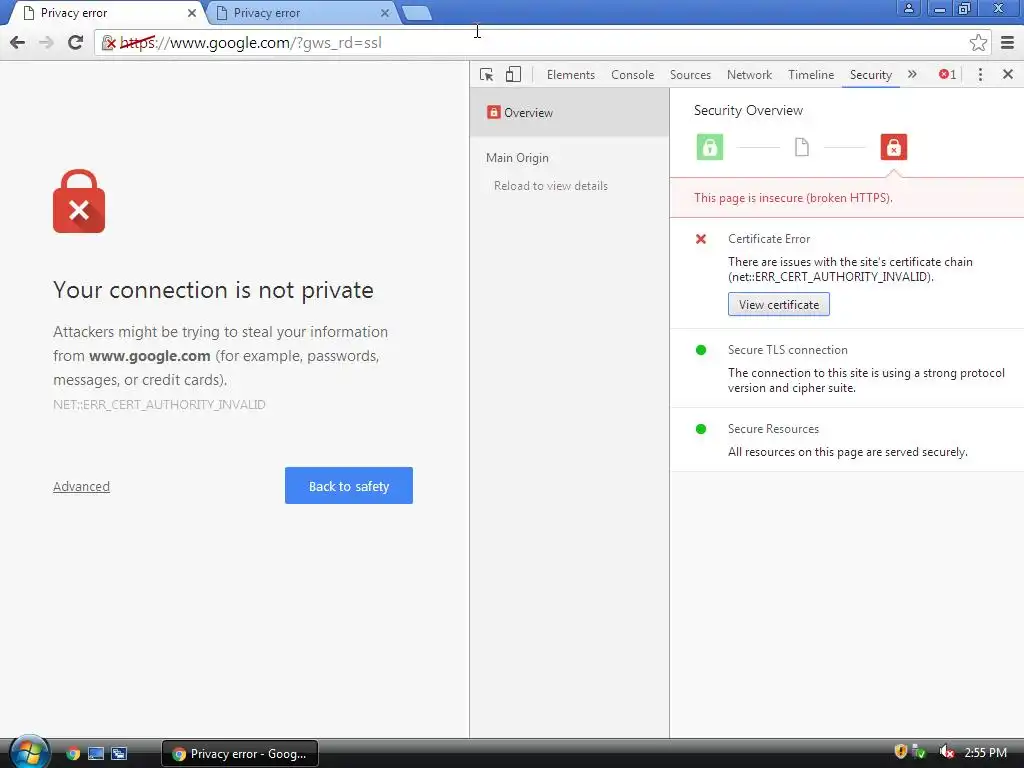The image size is (1024, 768).
Task: Close the first Privacy error tab
Action: pyautogui.click(x=192, y=13)
